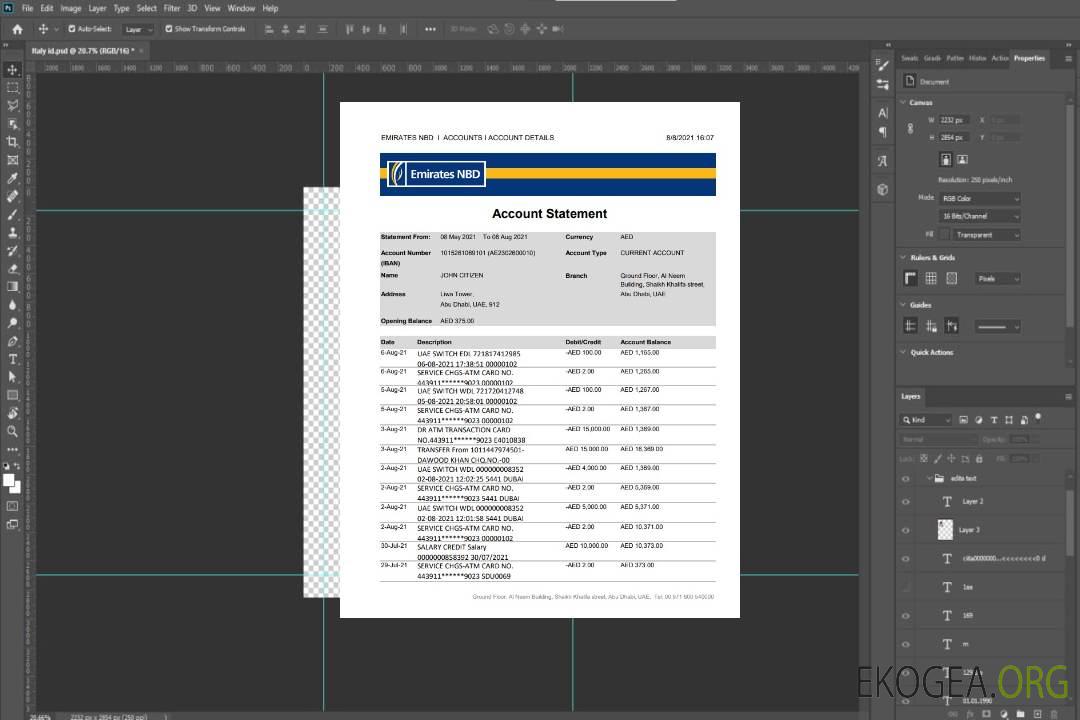Pick the Horizontal Type tool
This screenshot has height=720, width=1080.
tap(13, 359)
